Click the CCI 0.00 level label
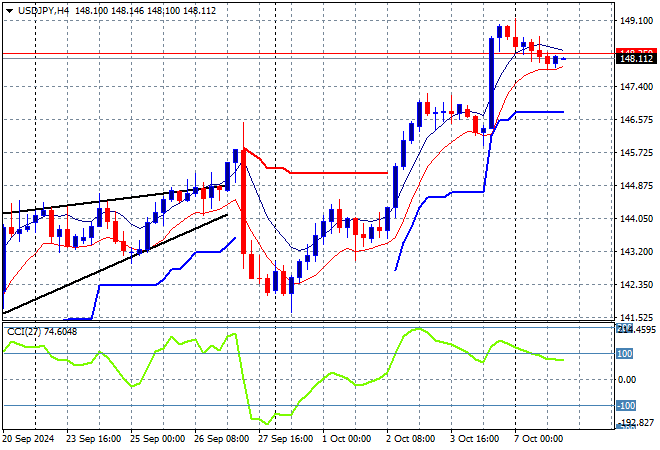The height and width of the screenshot is (450, 660). 627,380
